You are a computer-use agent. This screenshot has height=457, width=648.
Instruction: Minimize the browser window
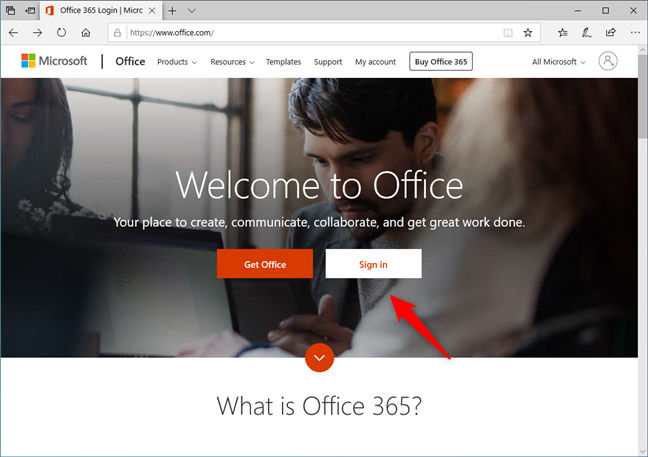578,11
